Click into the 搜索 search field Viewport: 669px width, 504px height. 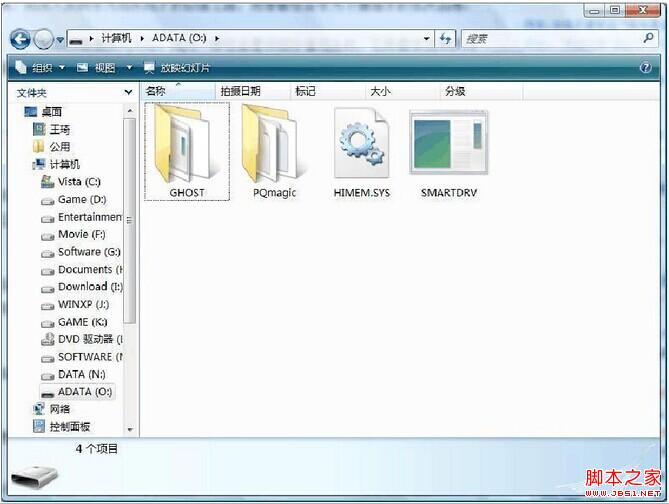[x=552, y=39]
